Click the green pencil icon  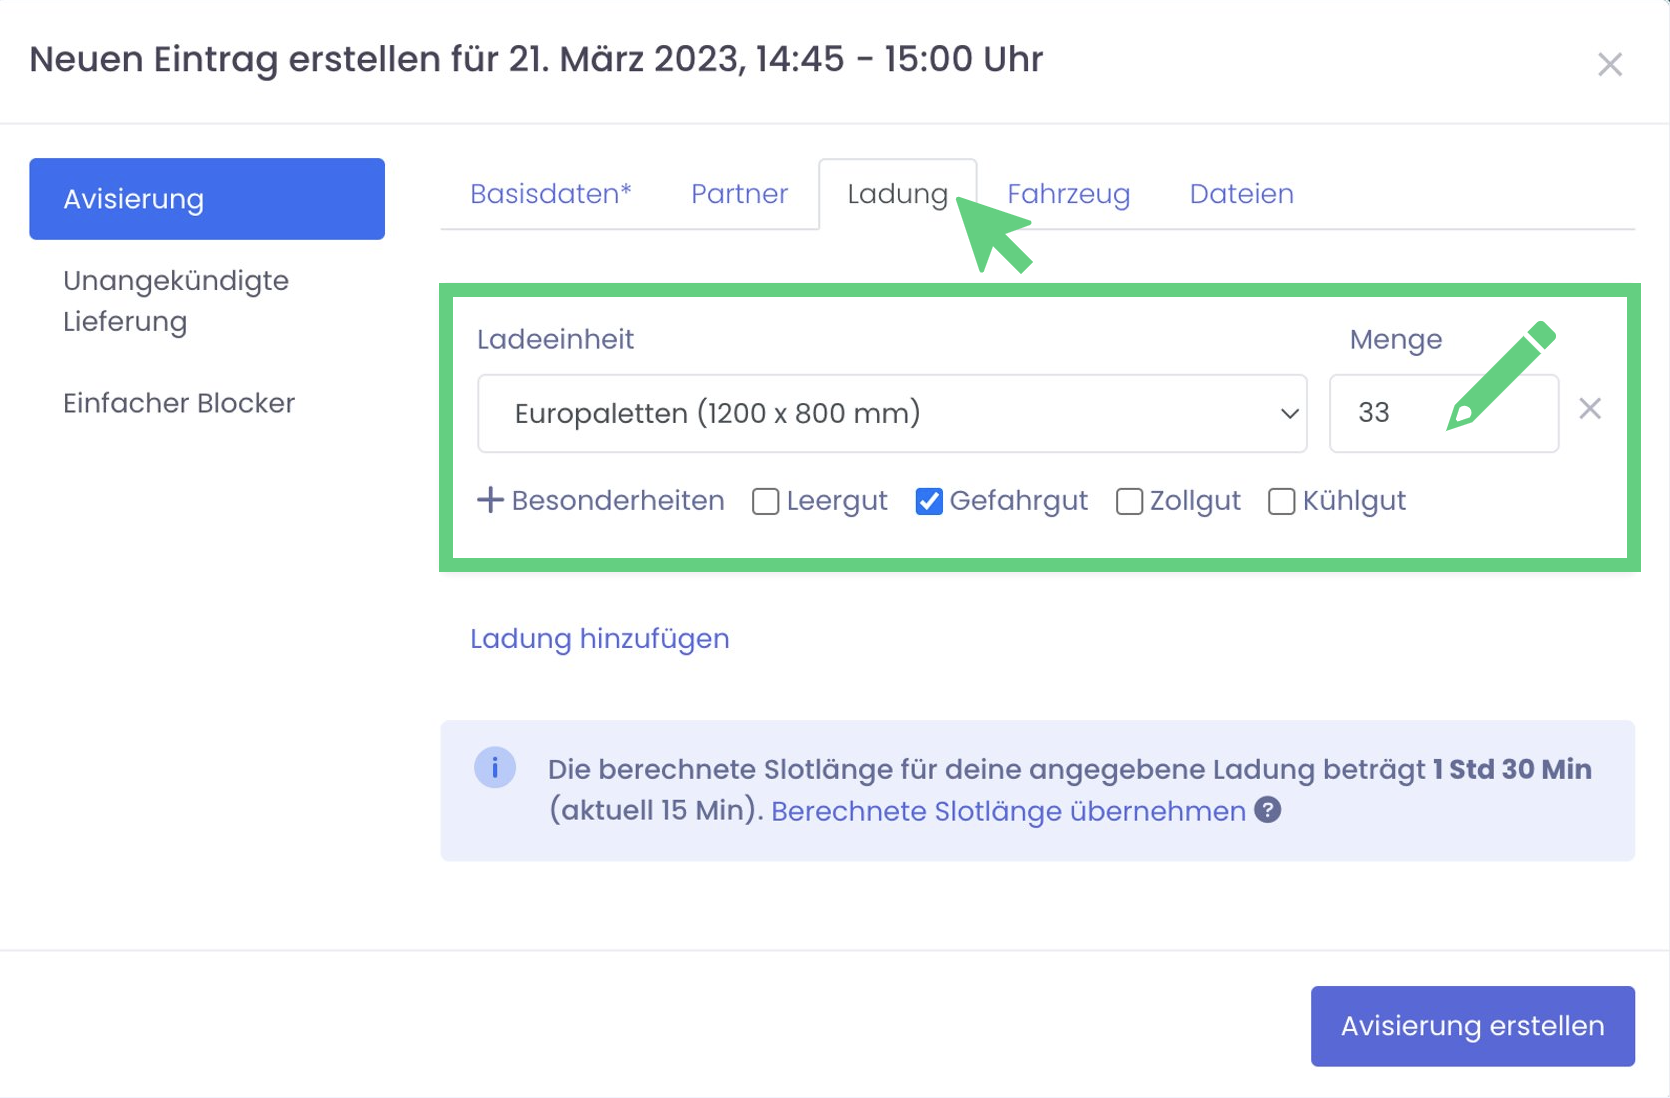click(1500, 375)
